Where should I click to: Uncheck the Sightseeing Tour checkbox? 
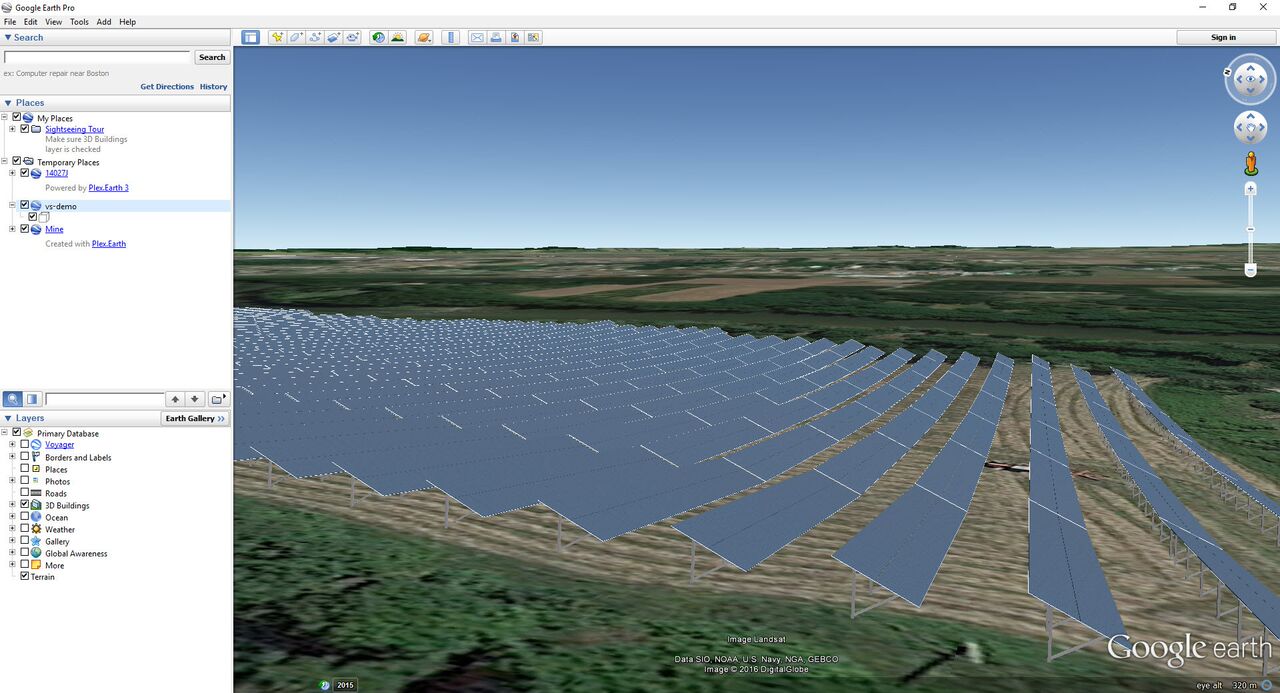point(25,129)
